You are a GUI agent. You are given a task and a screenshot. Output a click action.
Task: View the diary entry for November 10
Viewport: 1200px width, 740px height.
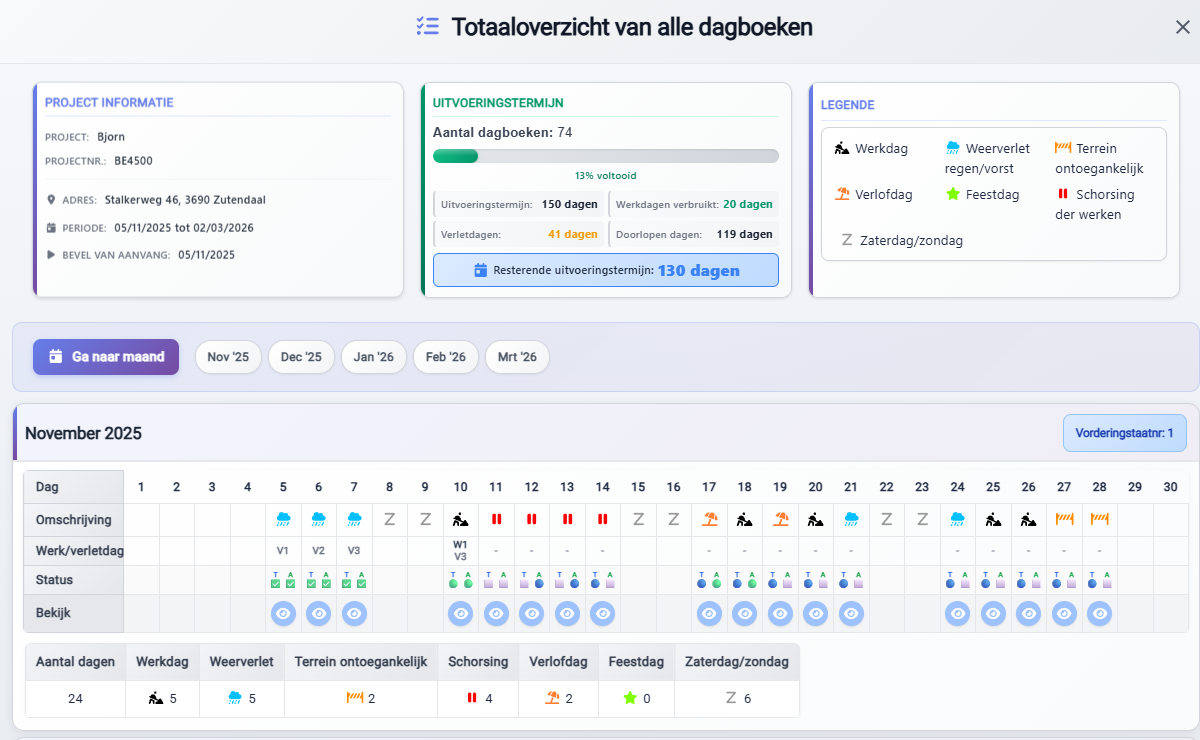[x=460, y=614]
